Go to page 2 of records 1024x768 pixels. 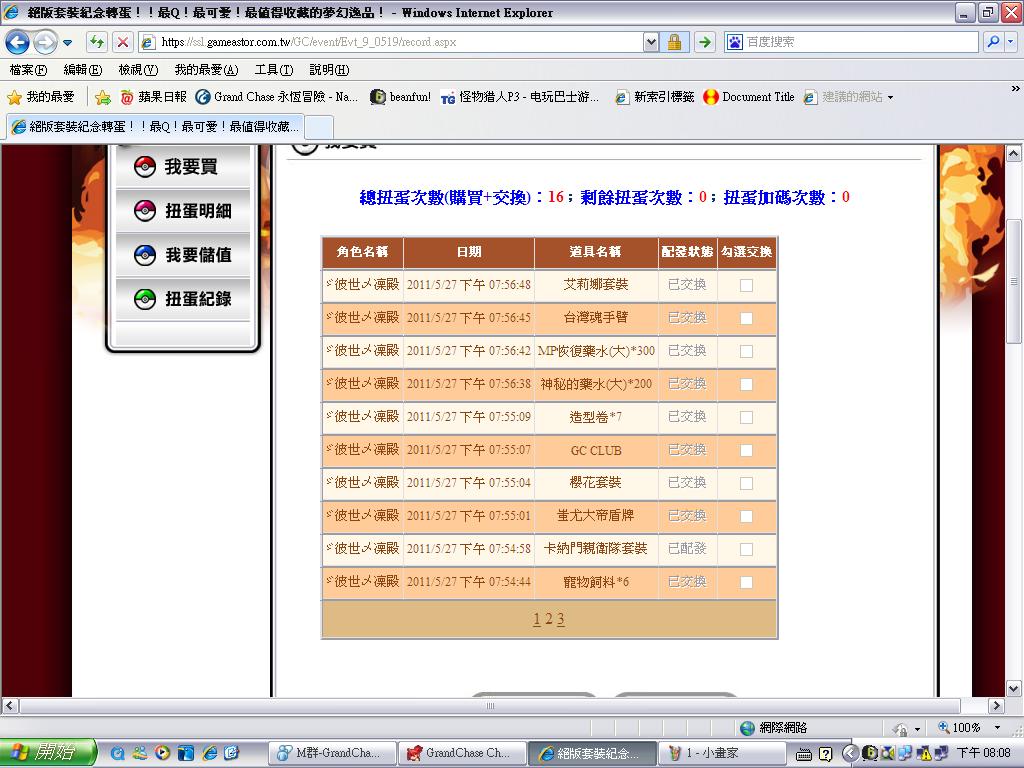[548, 619]
